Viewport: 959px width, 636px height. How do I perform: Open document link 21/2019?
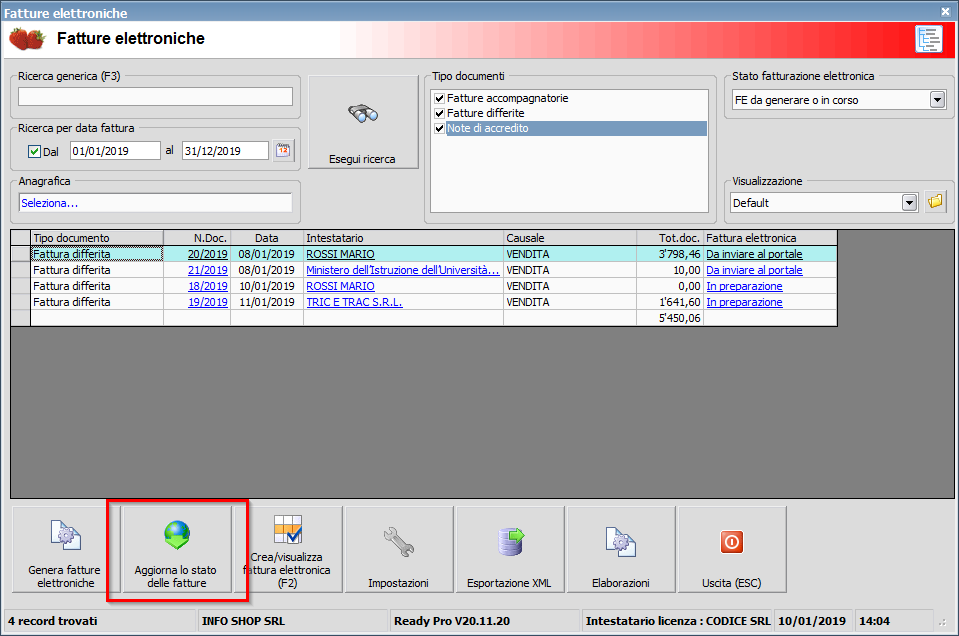(207, 270)
